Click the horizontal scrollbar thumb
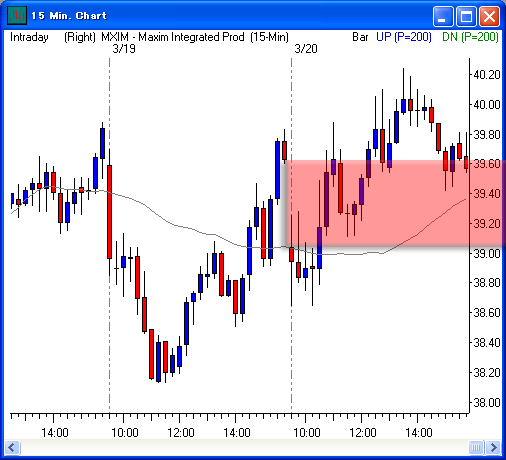The width and height of the screenshot is (506, 460). [x=476, y=447]
